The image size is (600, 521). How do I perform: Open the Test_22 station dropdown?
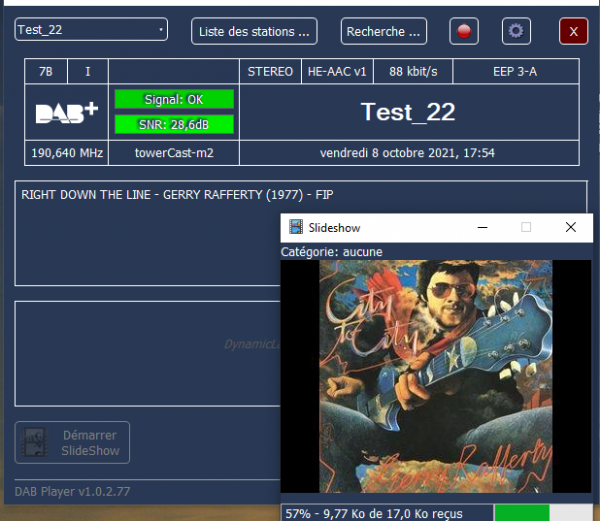click(91, 29)
